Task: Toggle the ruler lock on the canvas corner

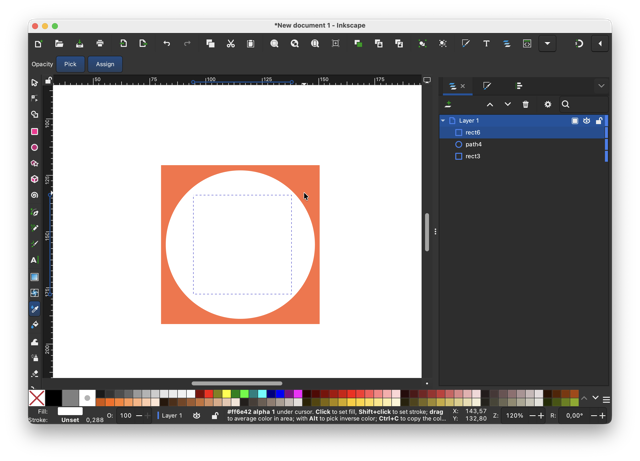Action: coord(49,80)
